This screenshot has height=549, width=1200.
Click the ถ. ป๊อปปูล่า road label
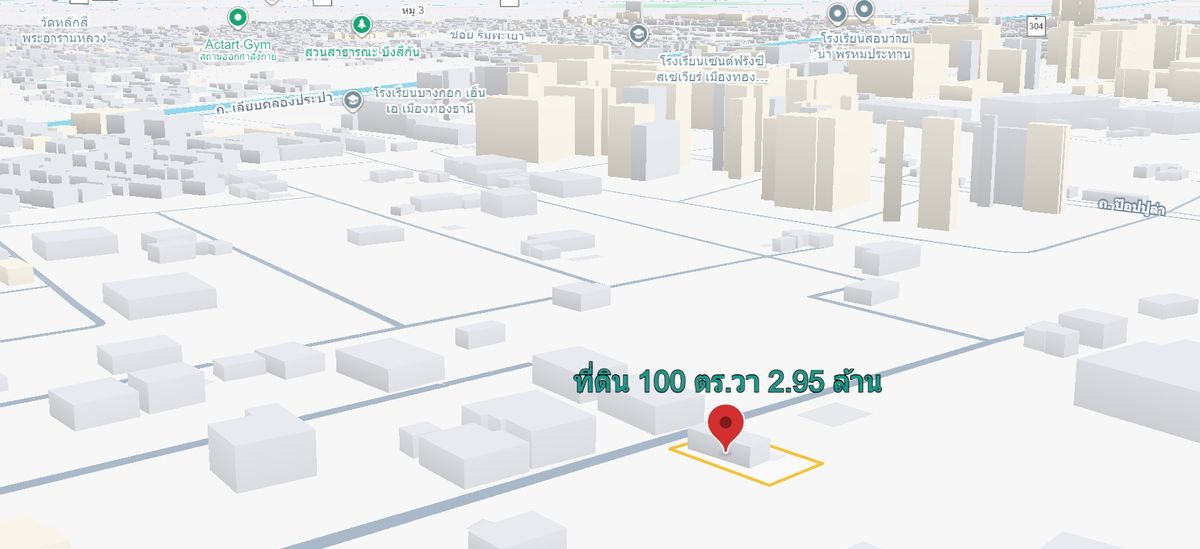(1130, 207)
